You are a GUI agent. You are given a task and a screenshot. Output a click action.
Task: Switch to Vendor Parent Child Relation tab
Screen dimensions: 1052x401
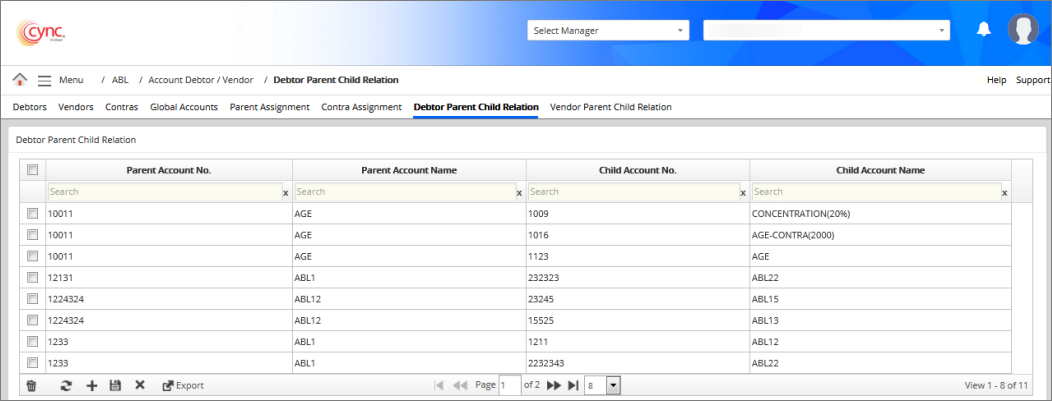coord(610,106)
